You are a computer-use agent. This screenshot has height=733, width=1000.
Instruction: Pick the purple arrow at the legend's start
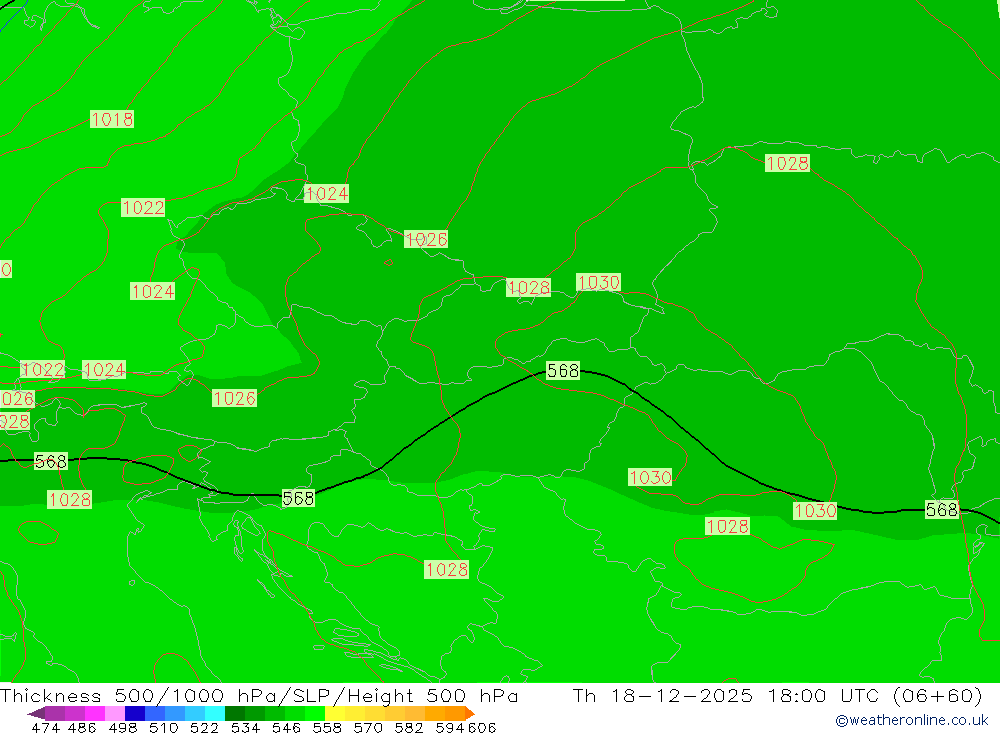click(x=36, y=713)
